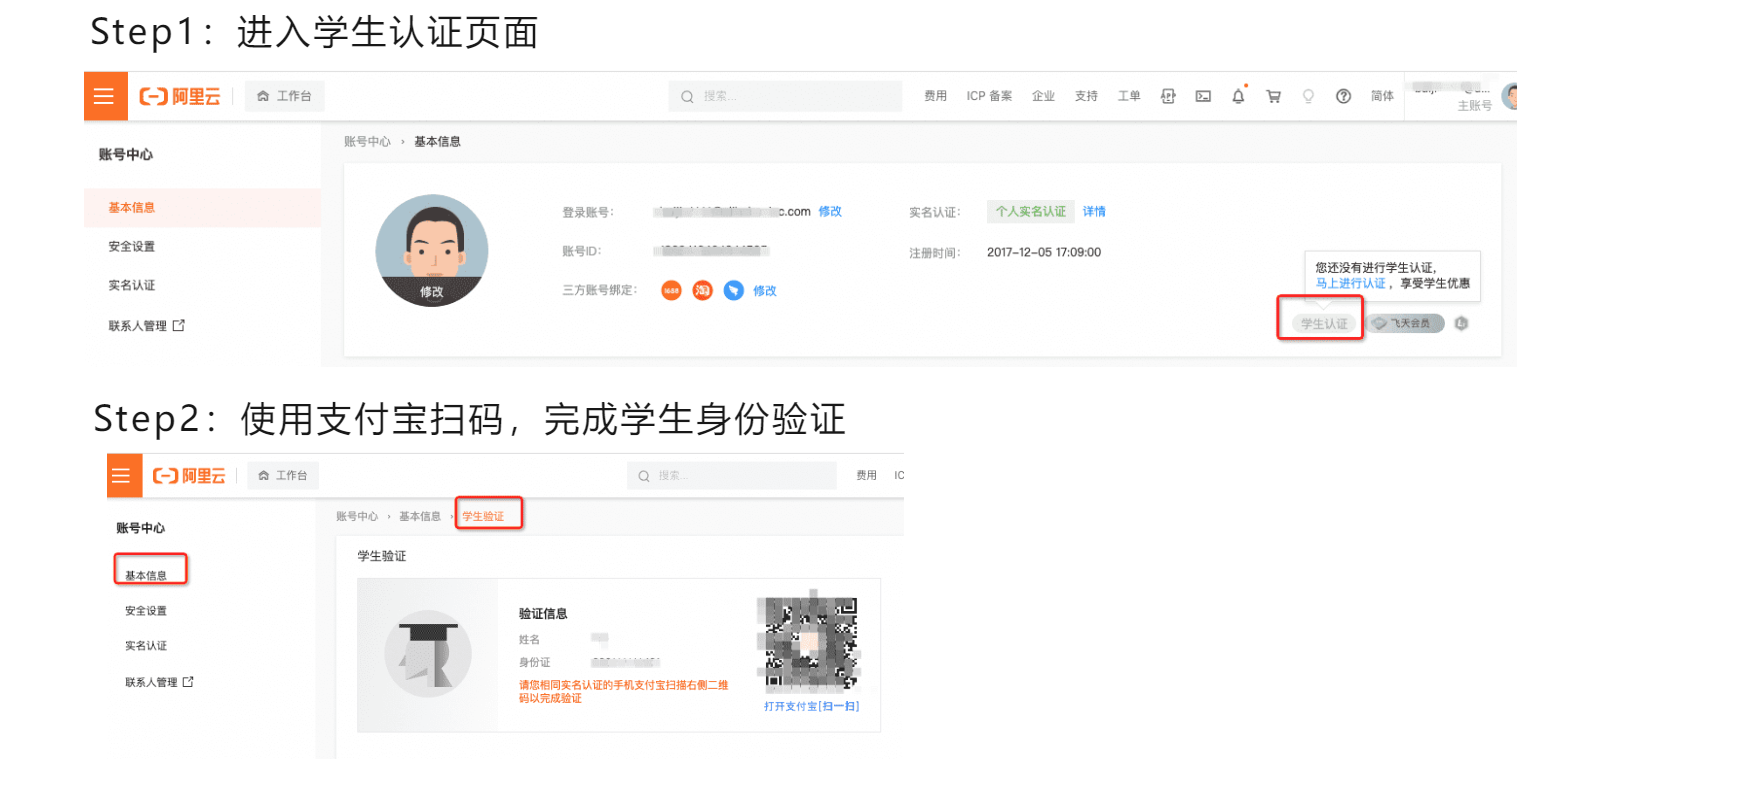Focus the search box in Step2 screenshot
This screenshot has height=802, width=1739.
[x=732, y=476]
